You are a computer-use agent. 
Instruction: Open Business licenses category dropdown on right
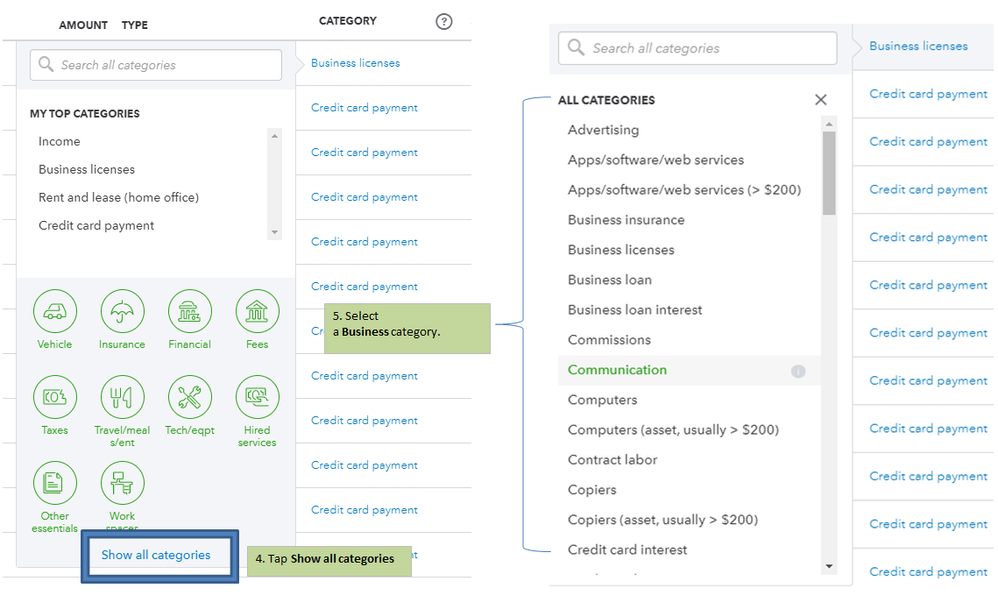pos(918,46)
